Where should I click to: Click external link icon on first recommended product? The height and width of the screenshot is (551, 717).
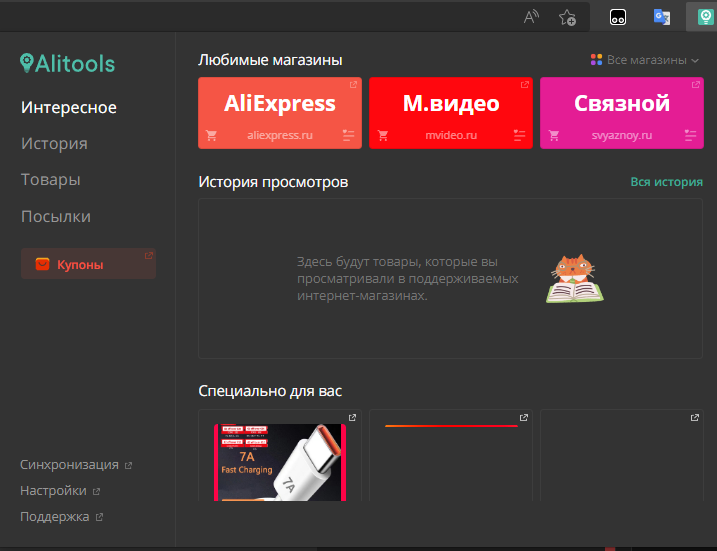pos(353,417)
